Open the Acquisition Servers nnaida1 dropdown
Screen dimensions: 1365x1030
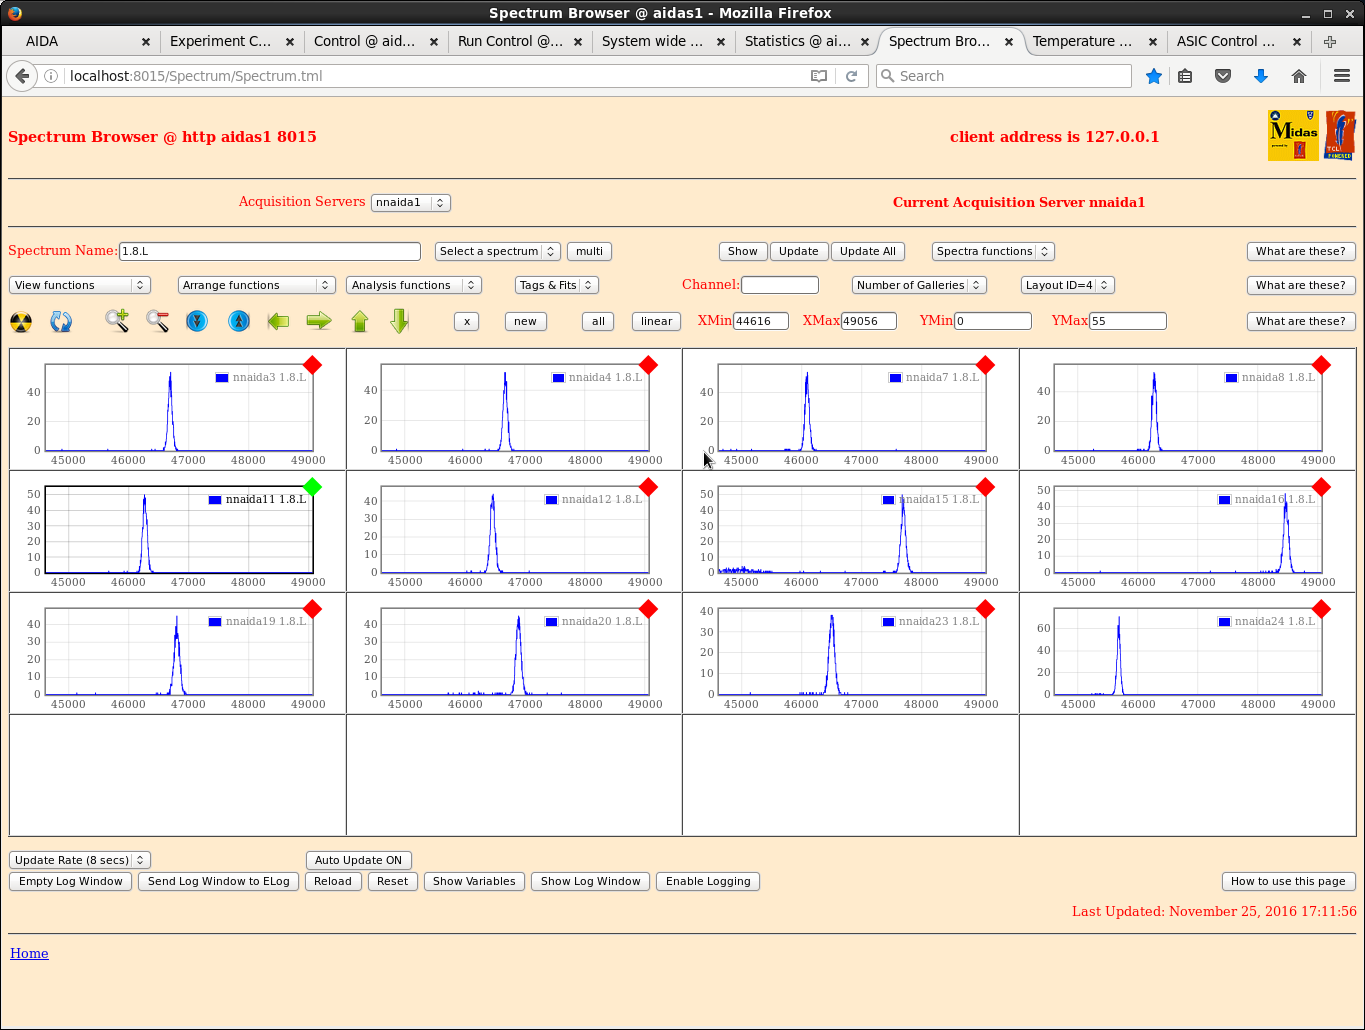pyautogui.click(x=411, y=203)
